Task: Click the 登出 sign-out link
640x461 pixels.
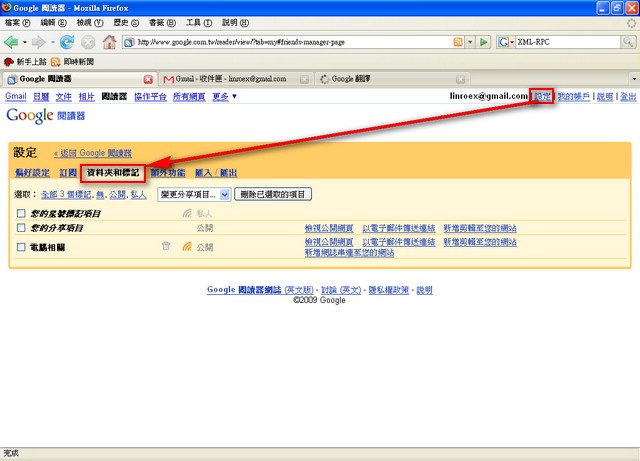Action: [628, 96]
